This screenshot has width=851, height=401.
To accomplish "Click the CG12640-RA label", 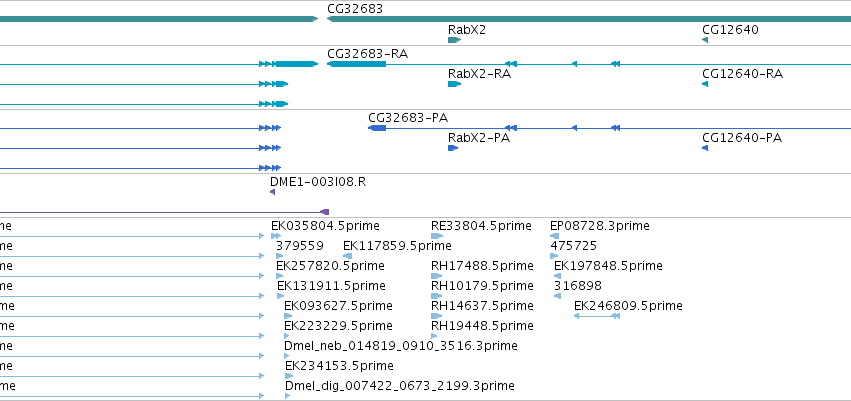I will [x=742, y=74].
